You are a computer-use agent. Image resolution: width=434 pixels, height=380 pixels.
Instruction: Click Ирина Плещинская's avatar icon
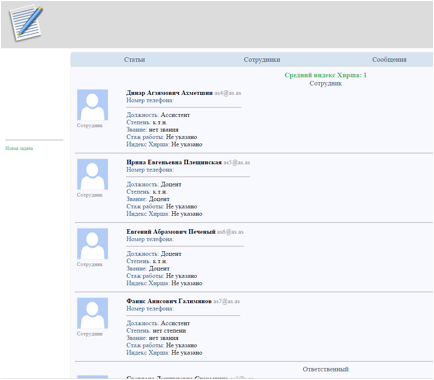(x=92, y=174)
